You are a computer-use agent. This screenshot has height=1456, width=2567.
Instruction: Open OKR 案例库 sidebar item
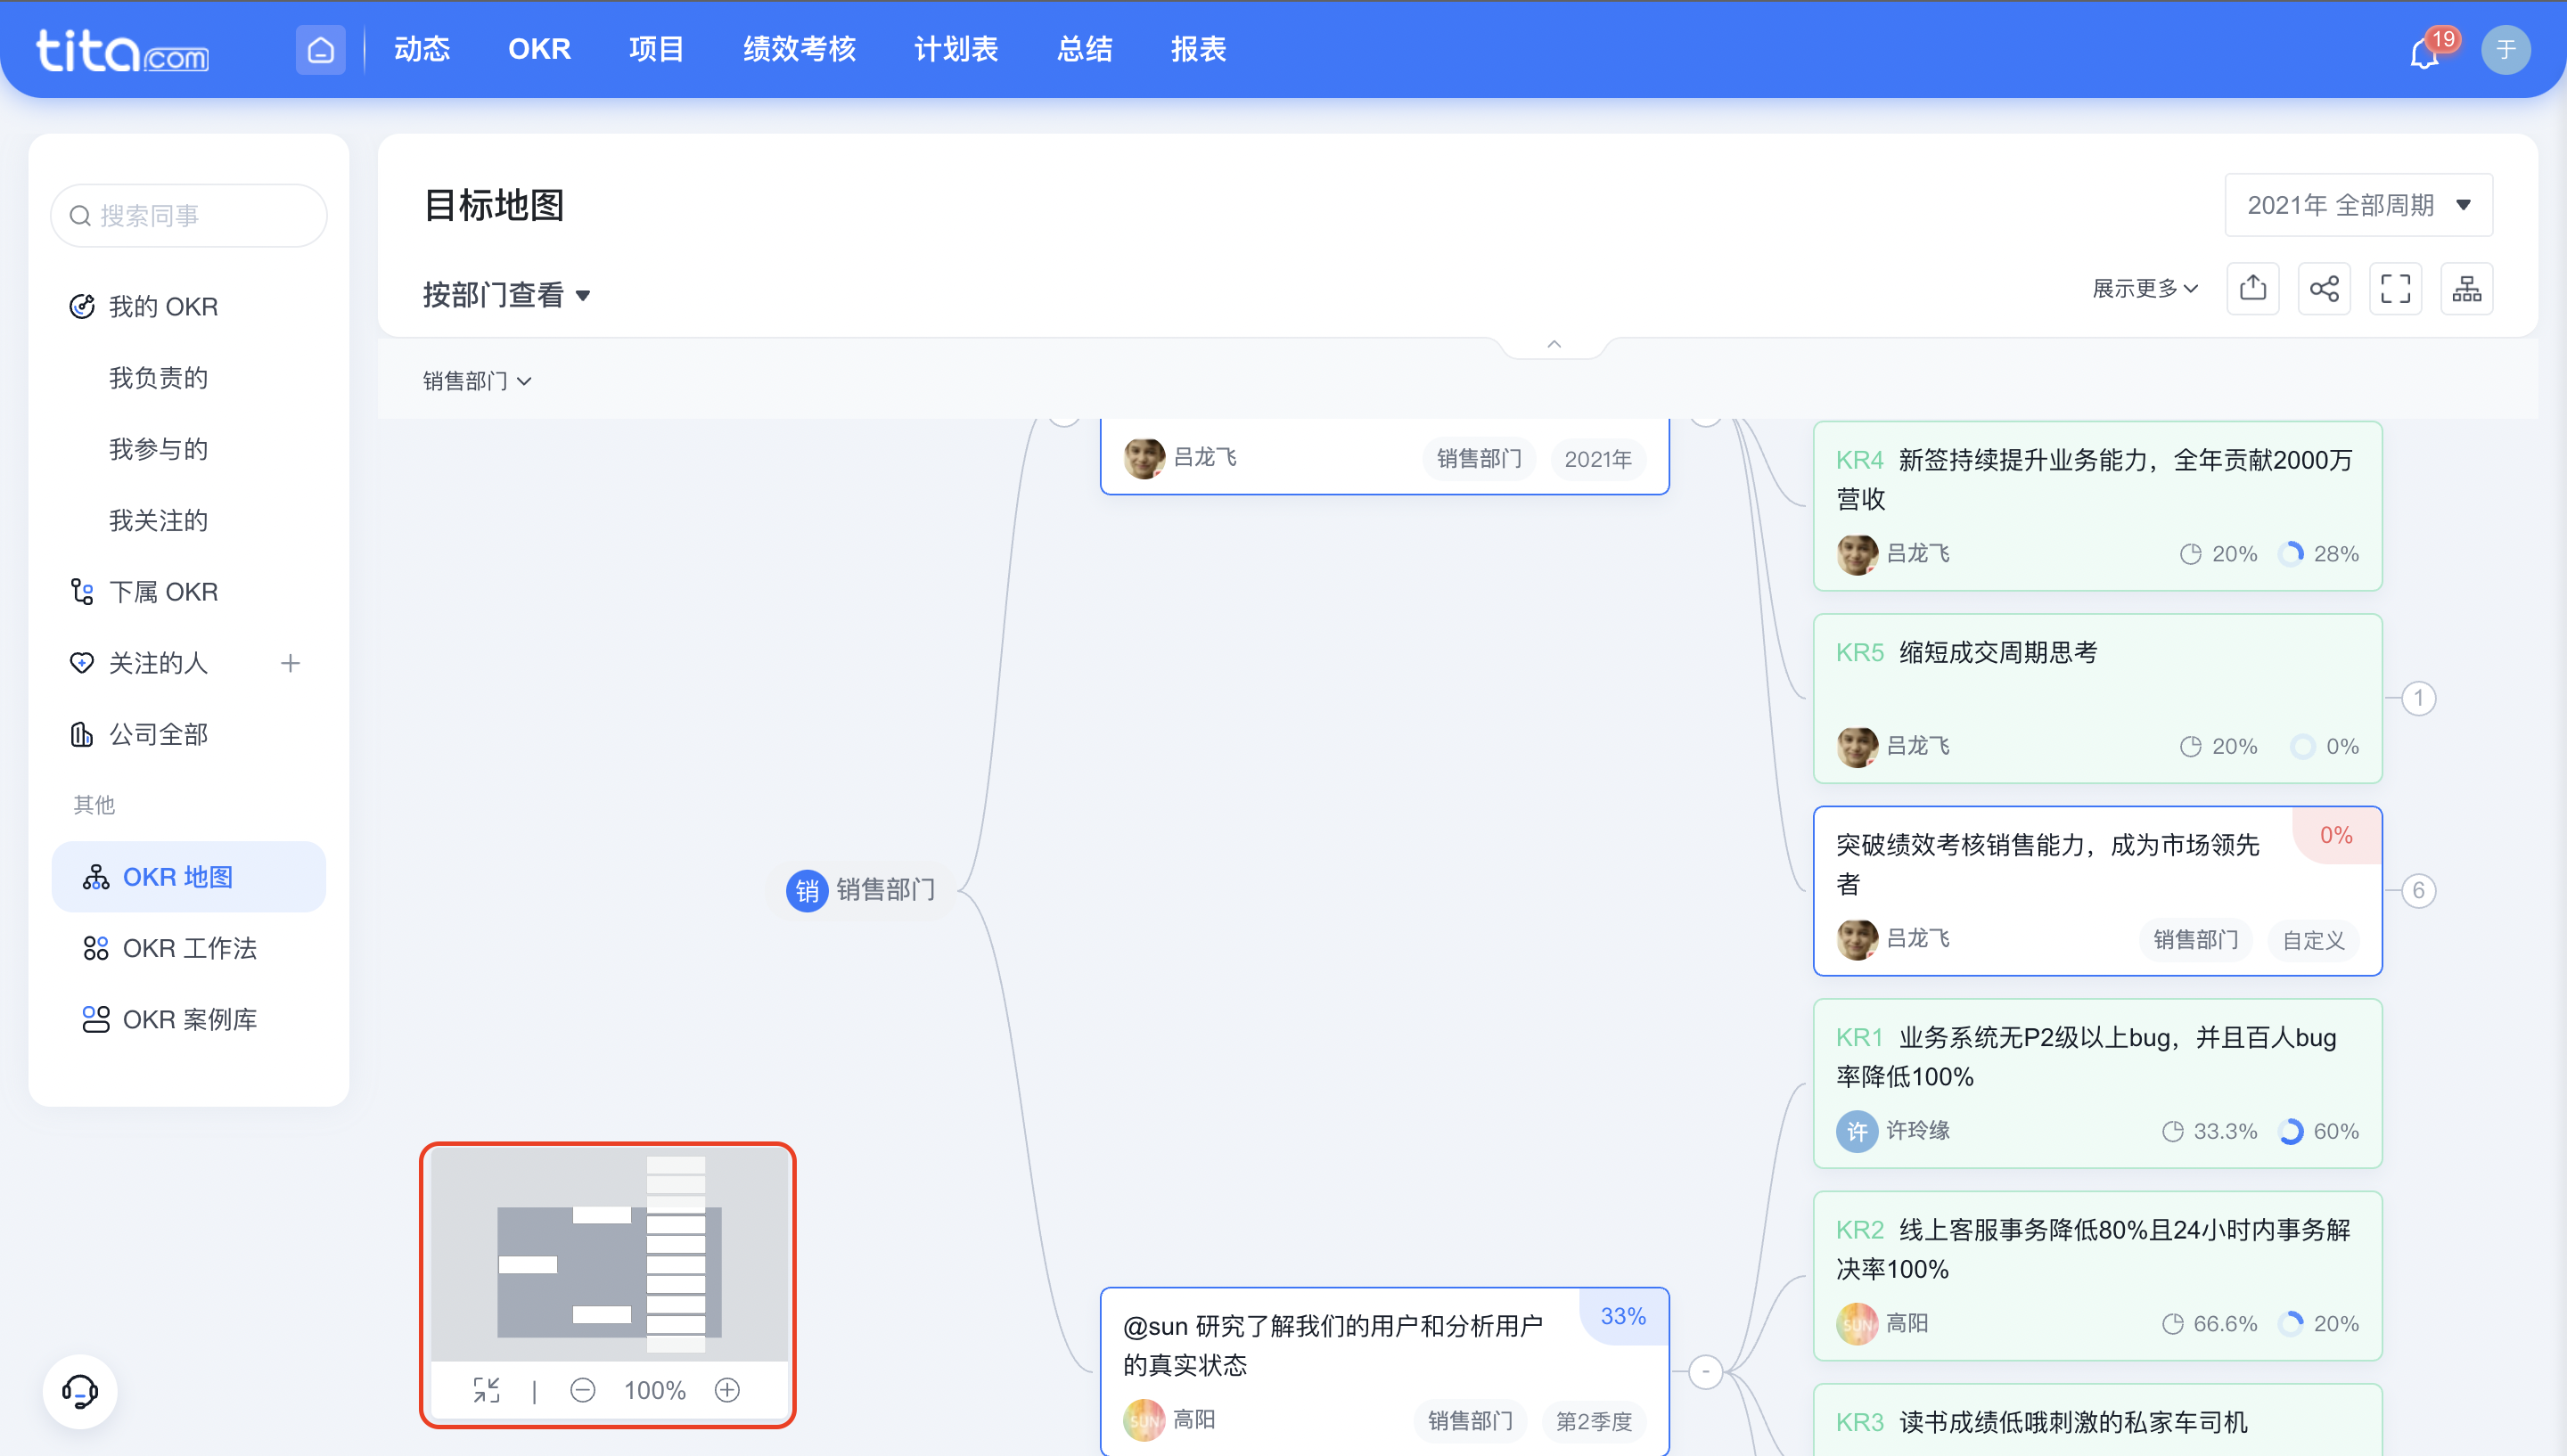189,1020
